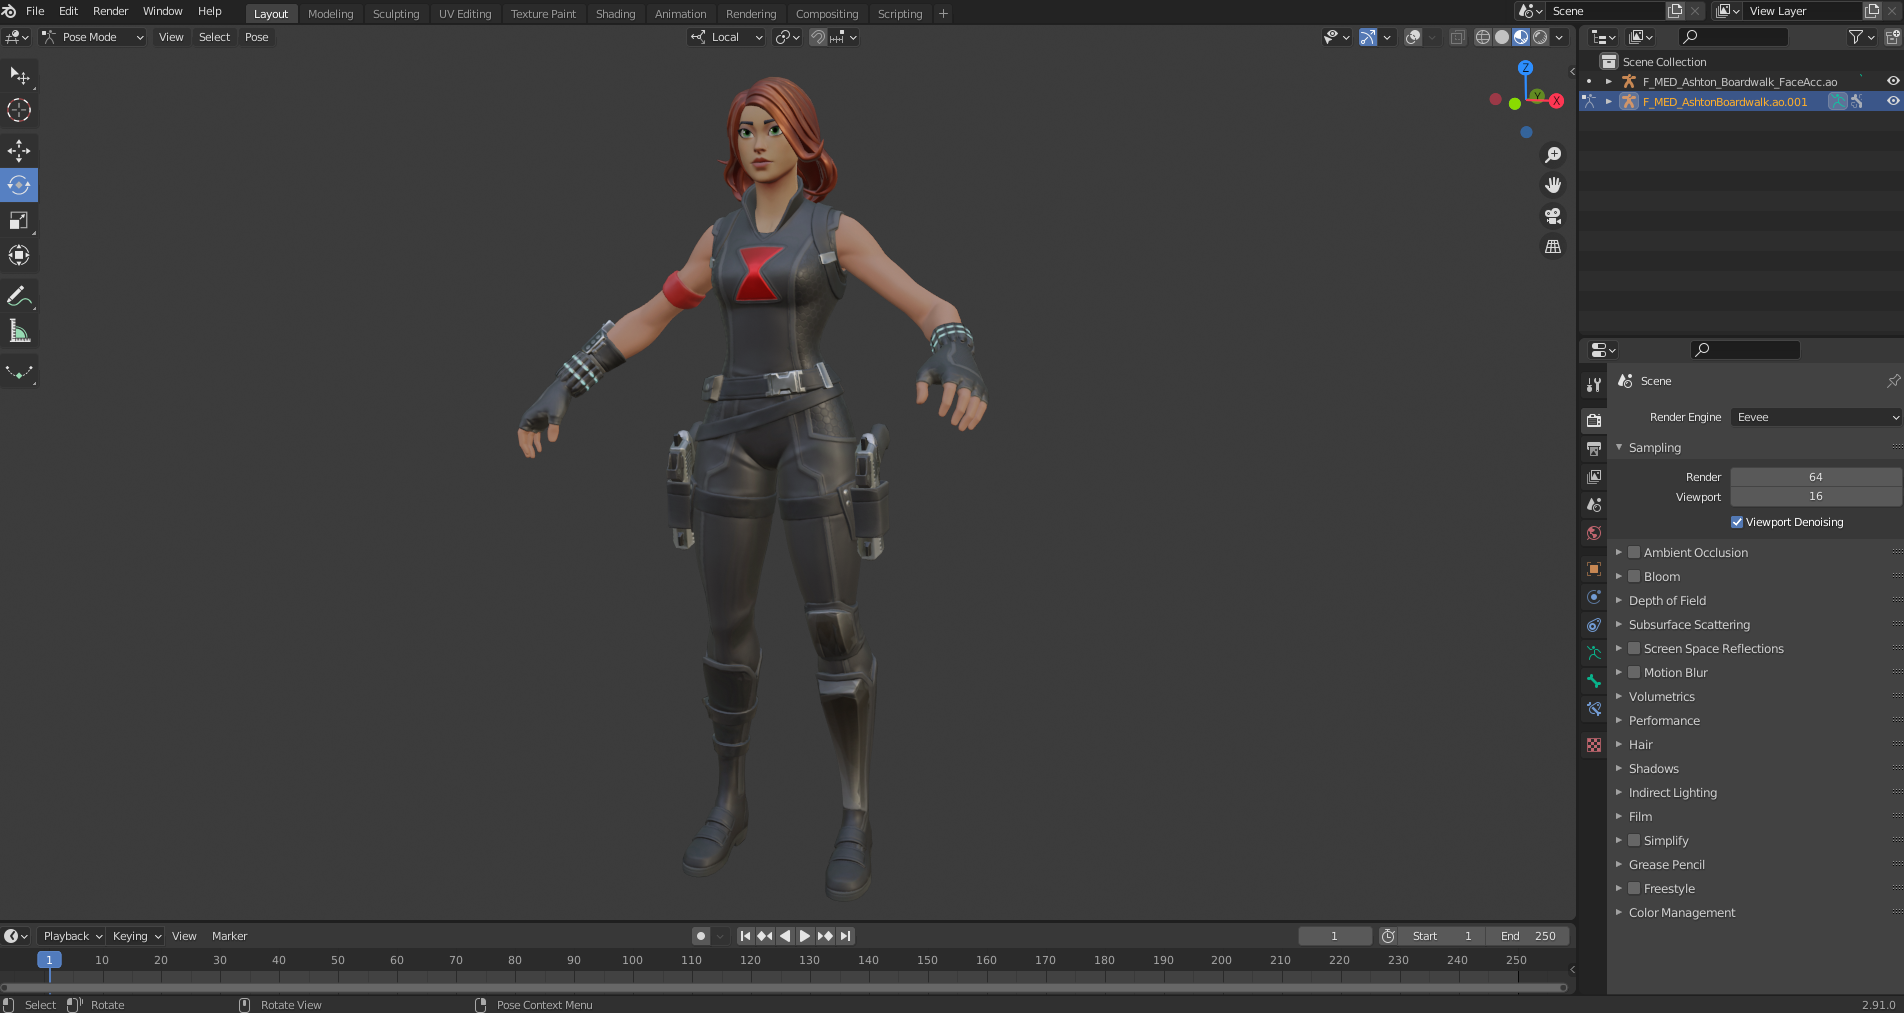This screenshot has width=1904, height=1013.
Task: Open the Bone properties tab
Action: (x=1594, y=681)
